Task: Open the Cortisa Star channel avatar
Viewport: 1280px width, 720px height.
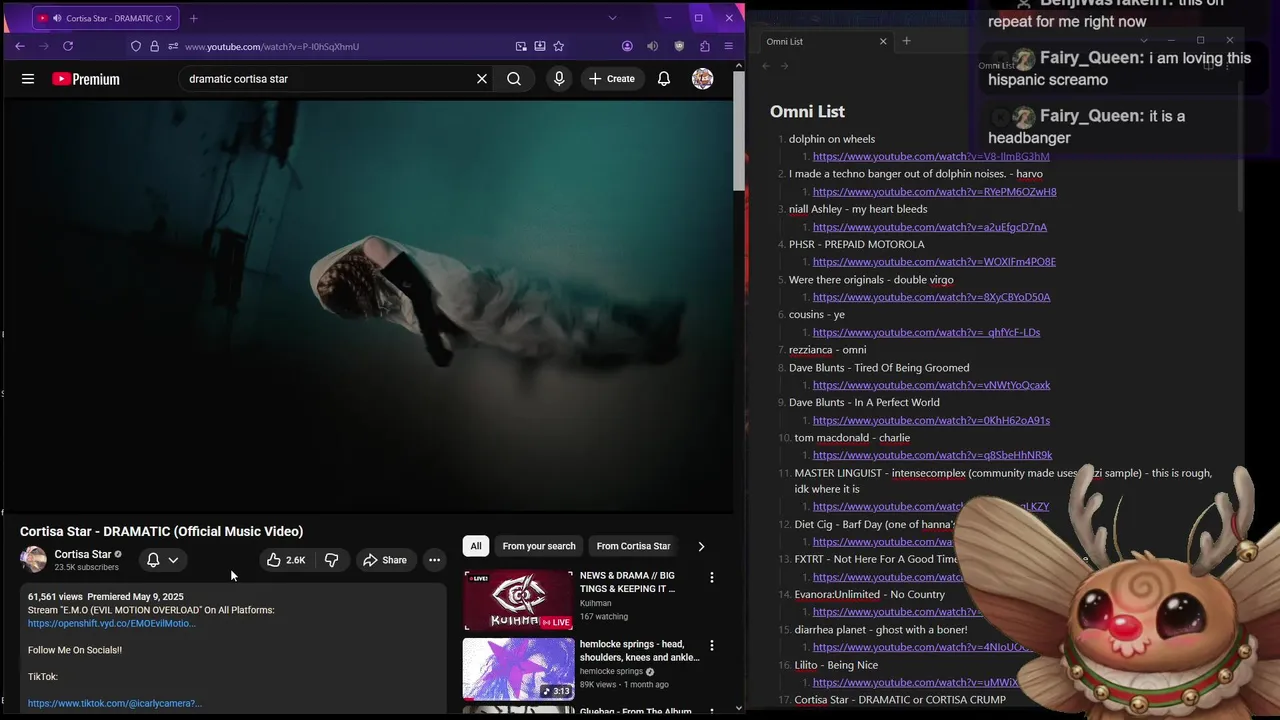Action: point(33,560)
